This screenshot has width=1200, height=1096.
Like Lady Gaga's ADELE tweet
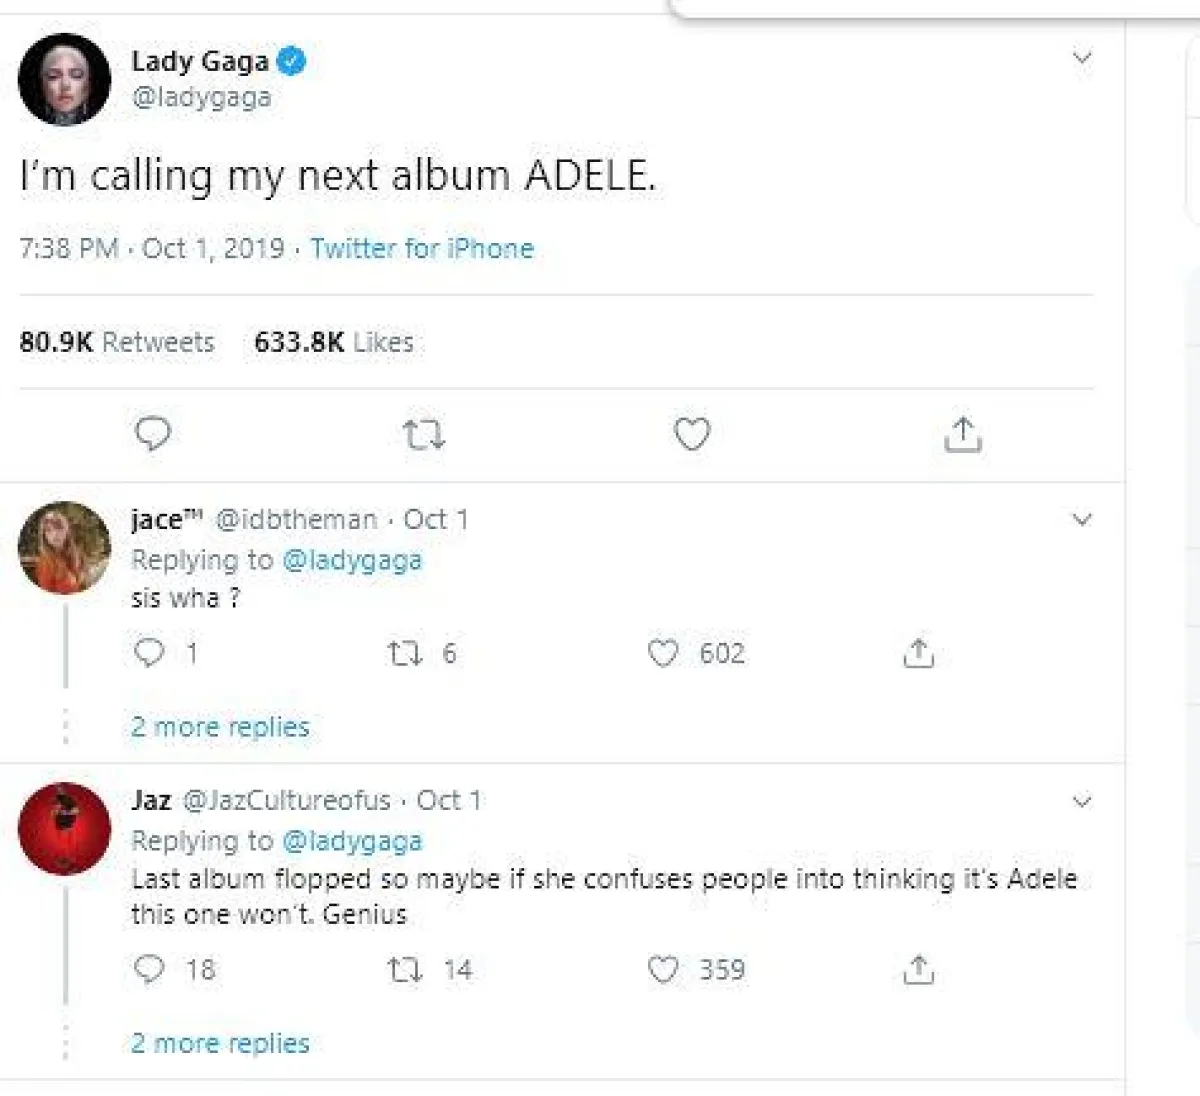[x=692, y=434]
